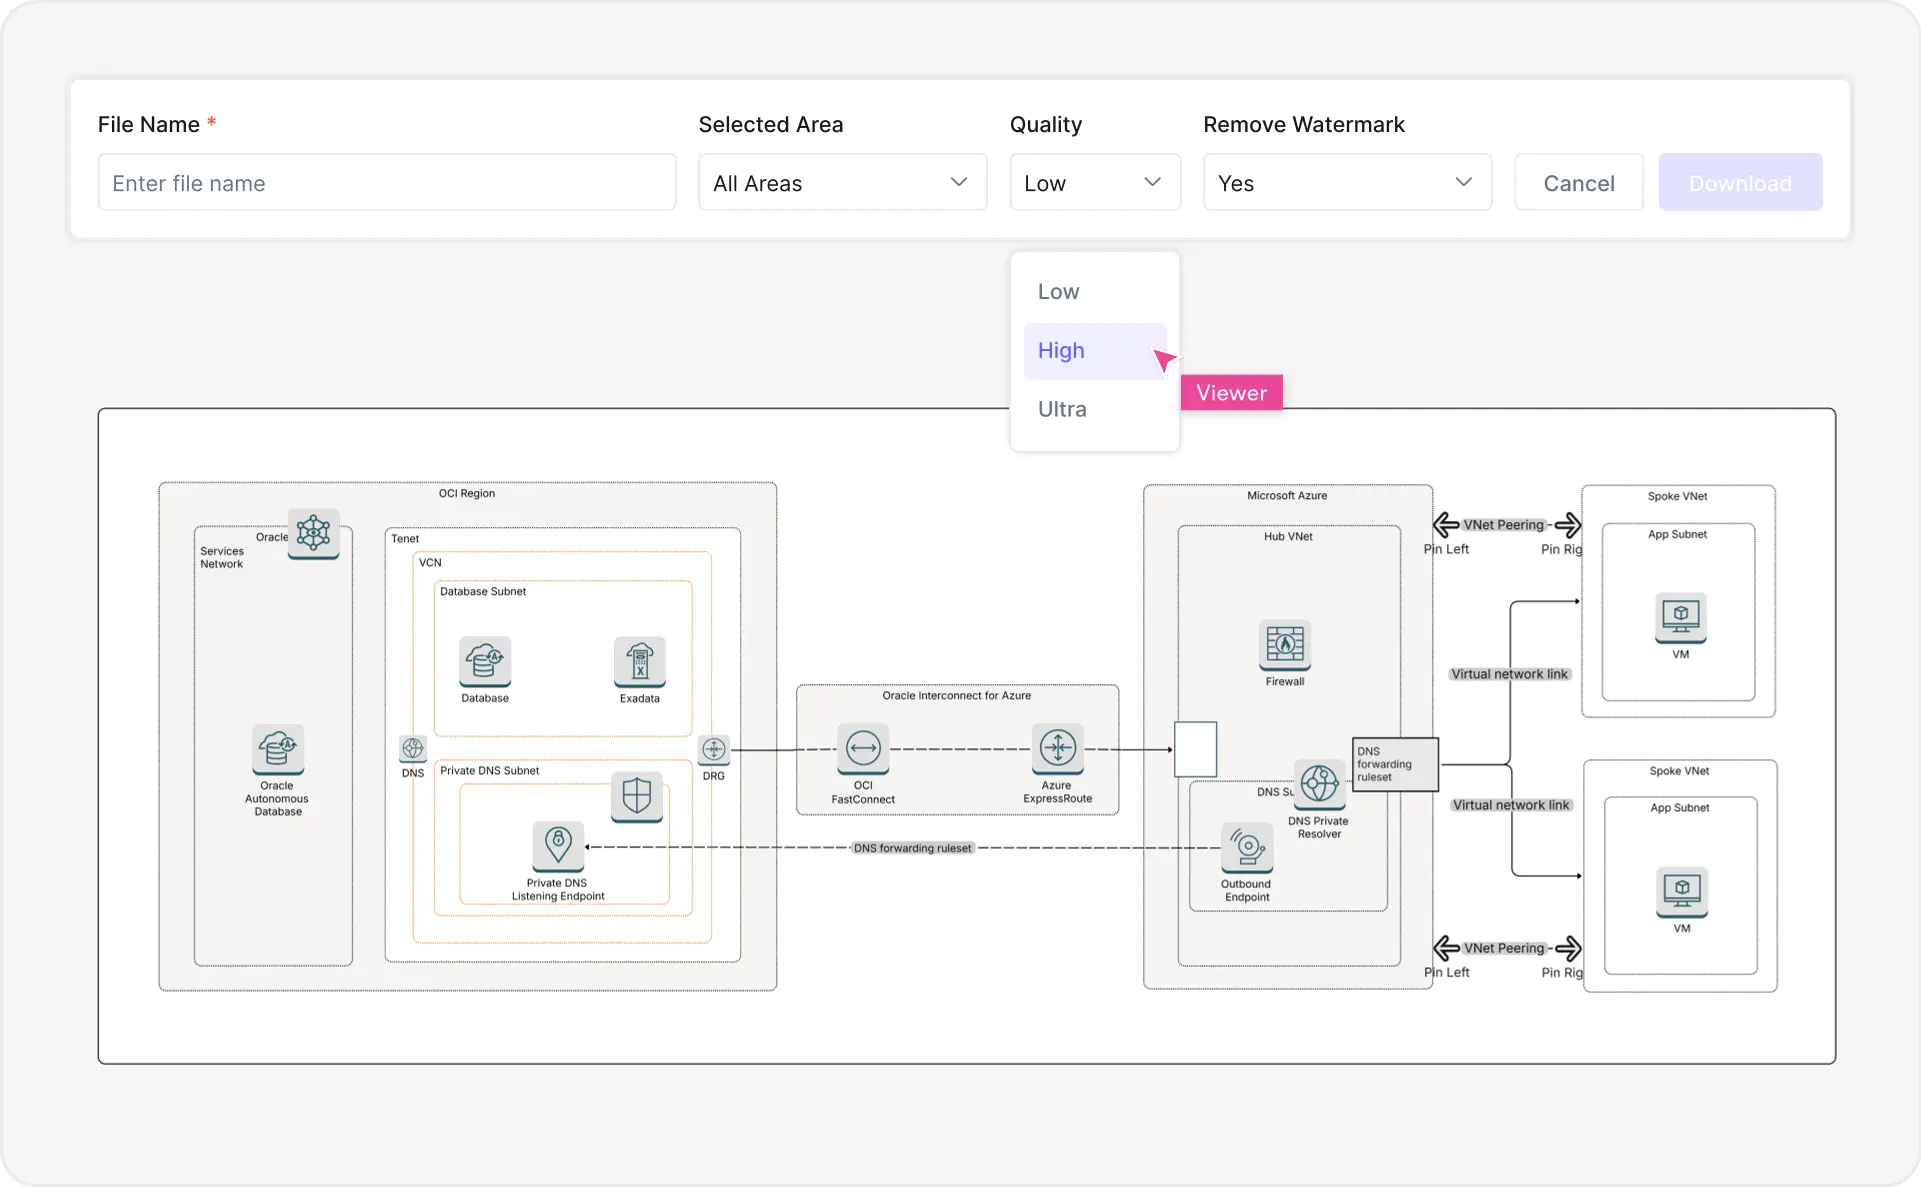Choose Low from the quality list
The image size is (1921, 1187).
pos(1095,292)
